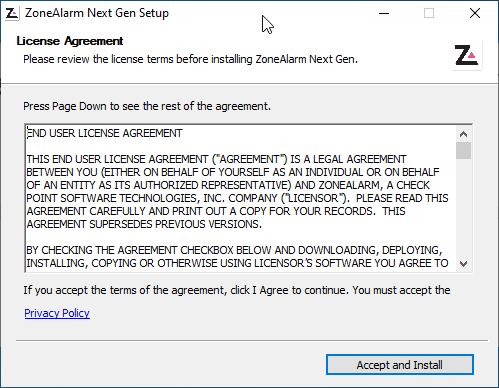Minimize the ZoneAlarm Next Gen Setup window
The width and height of the screenshot is (499, 388).
pyautogui.click(x=384, y=13)
